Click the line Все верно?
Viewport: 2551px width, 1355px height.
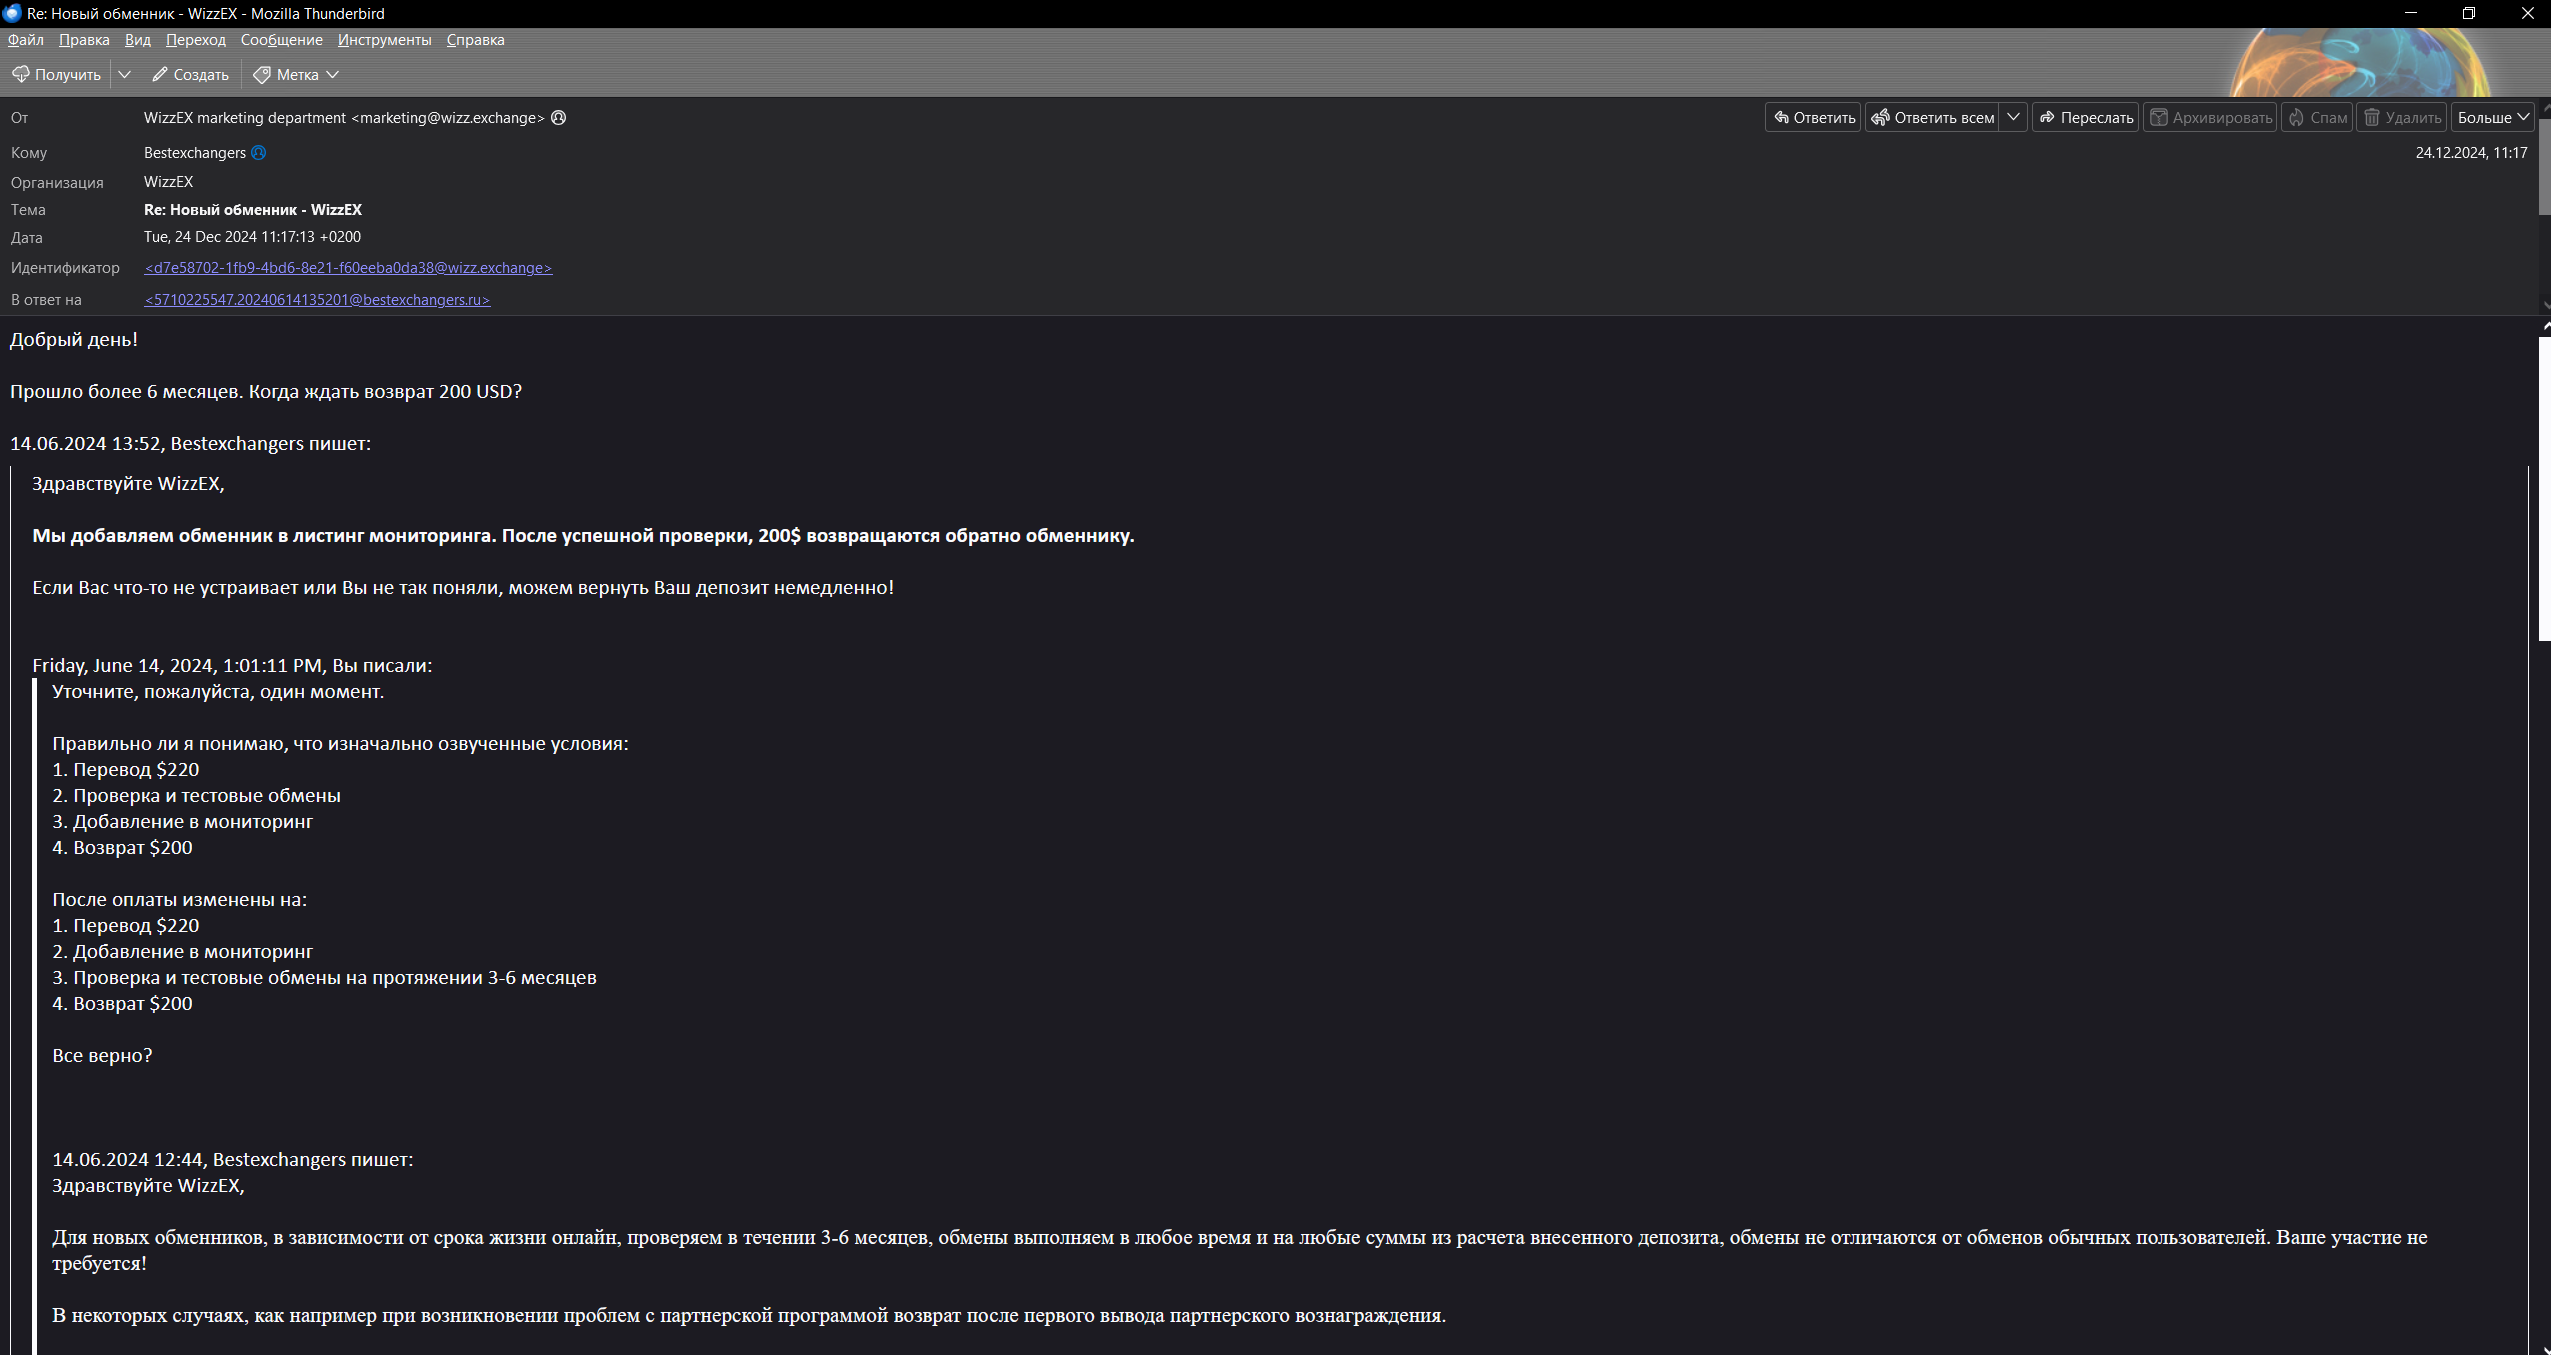point(102,1056)
